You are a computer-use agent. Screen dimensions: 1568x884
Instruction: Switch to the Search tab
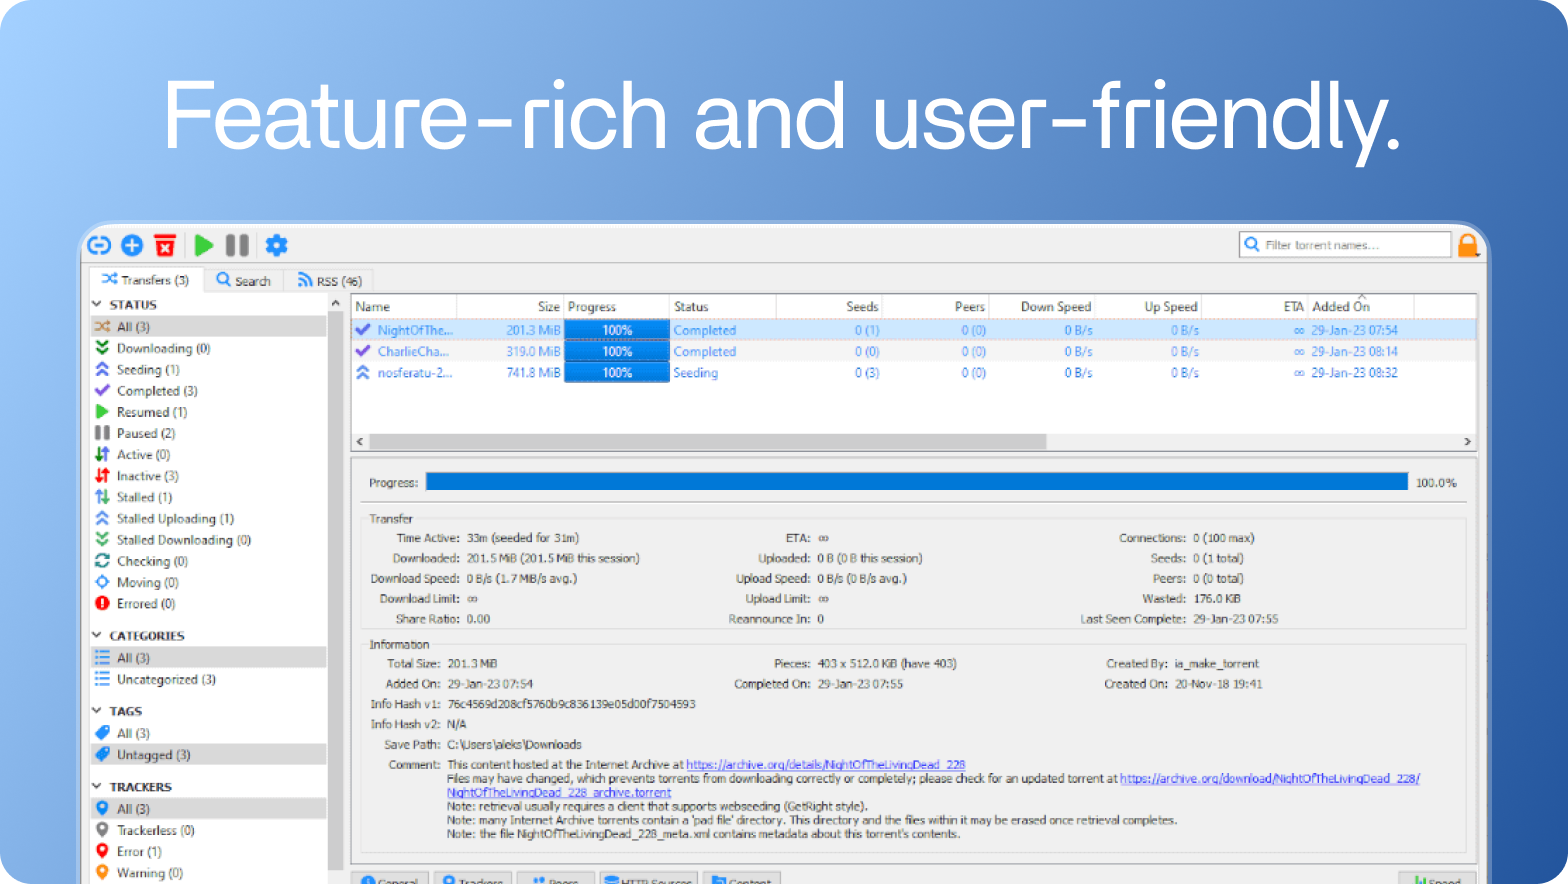coord(244,281)
